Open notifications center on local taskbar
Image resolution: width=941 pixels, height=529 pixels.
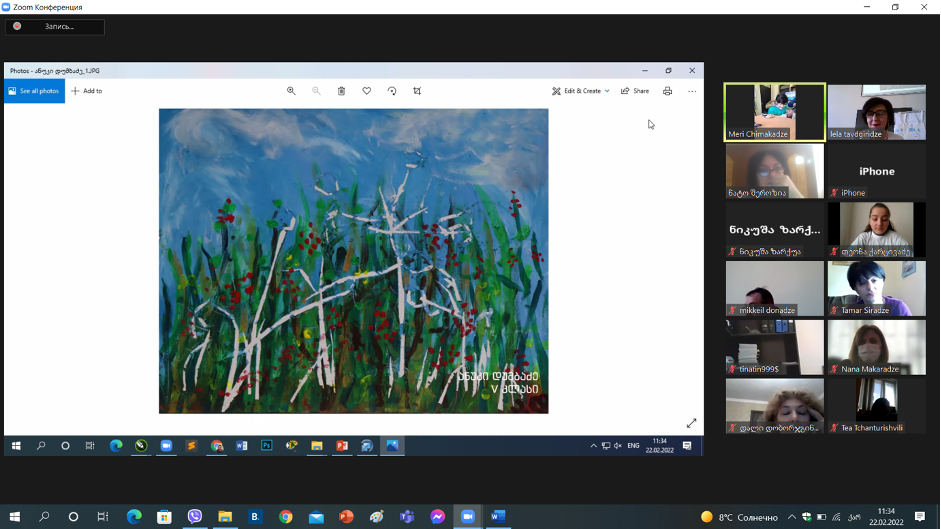click(920, 517)
